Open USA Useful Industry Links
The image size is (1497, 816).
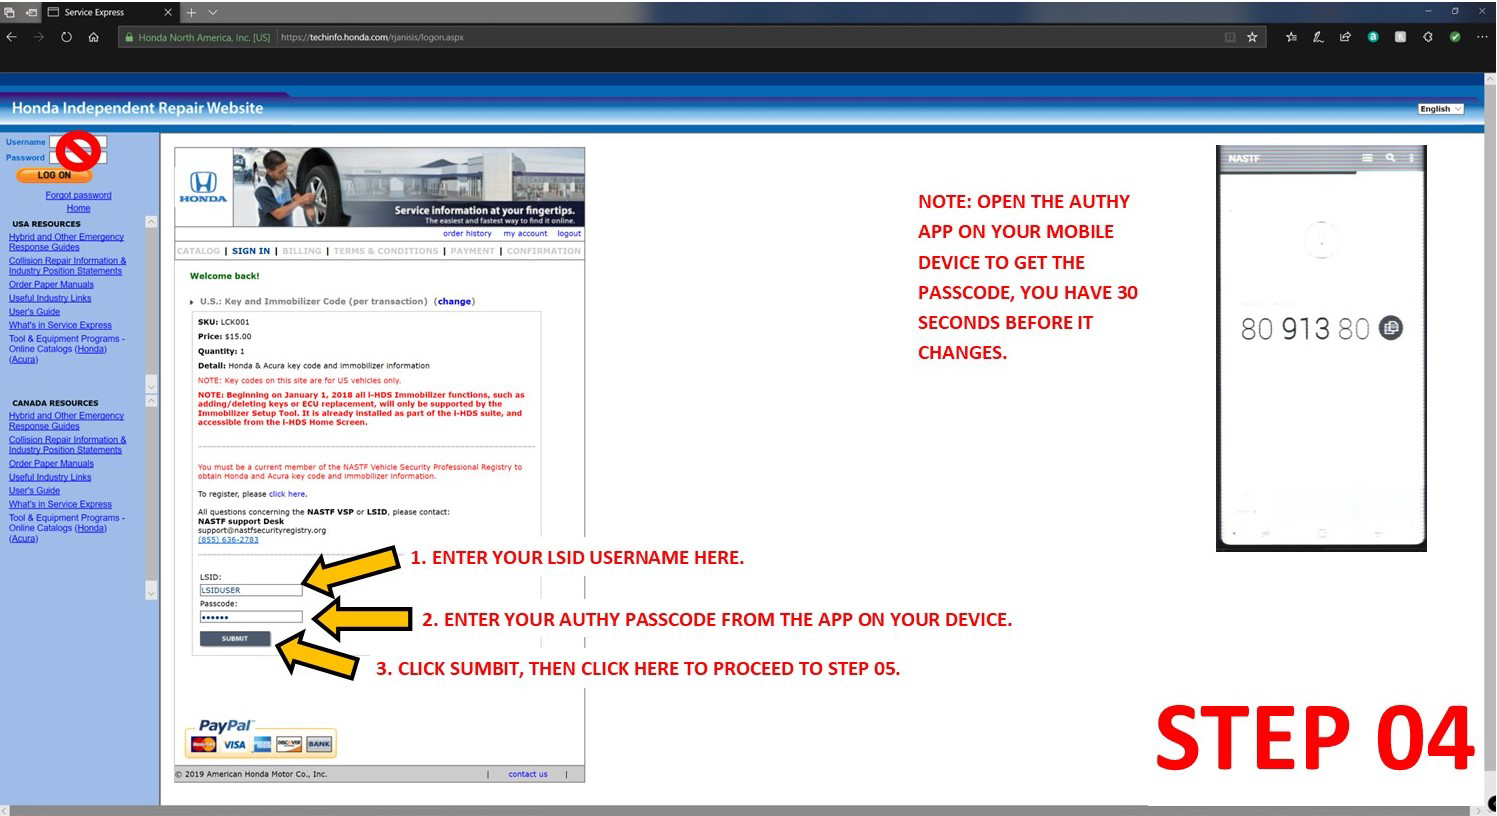click(x=50, y=298)
